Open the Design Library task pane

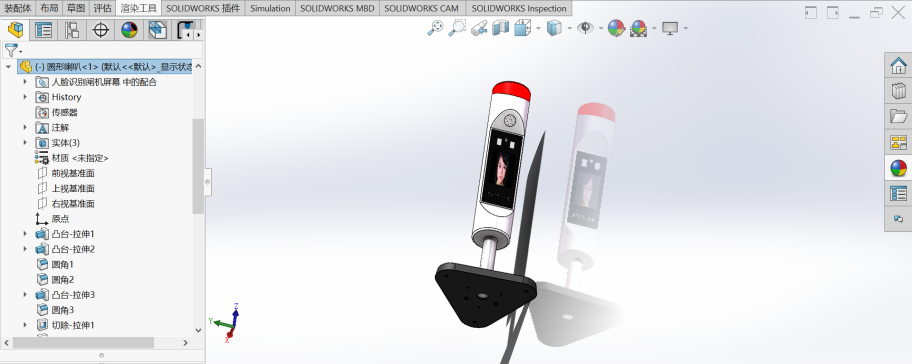pyautogui.click(x=899, y=91)
